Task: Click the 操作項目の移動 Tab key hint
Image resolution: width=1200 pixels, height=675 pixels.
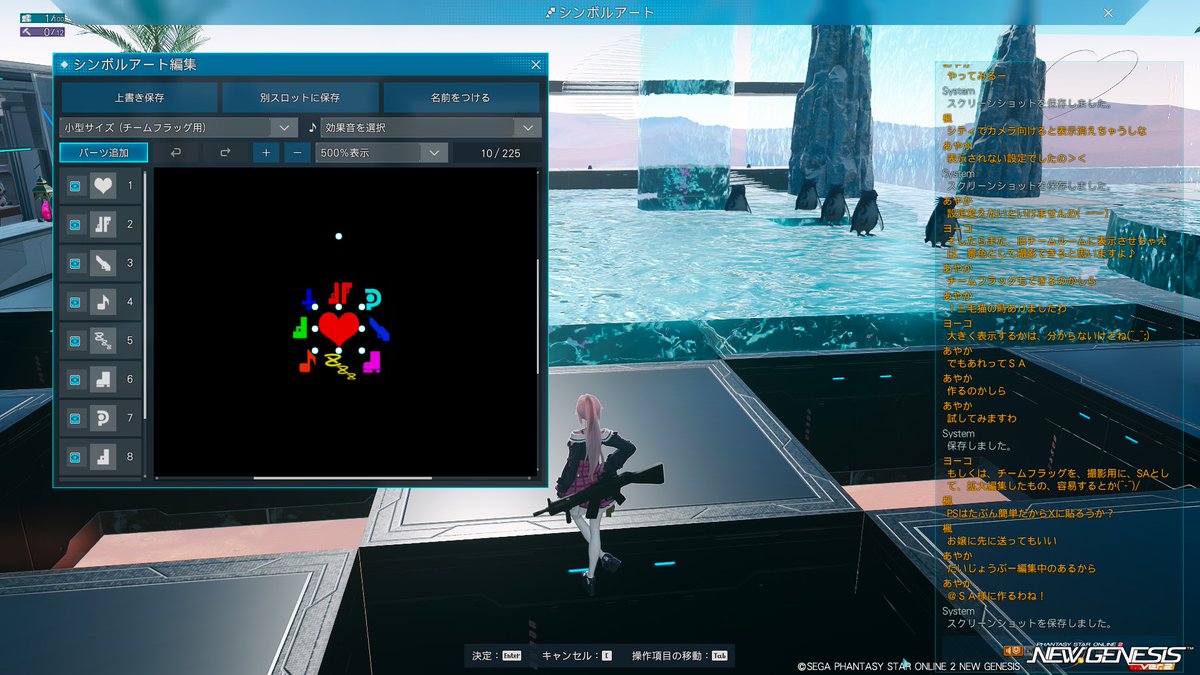Action: (x=680, y=656)
